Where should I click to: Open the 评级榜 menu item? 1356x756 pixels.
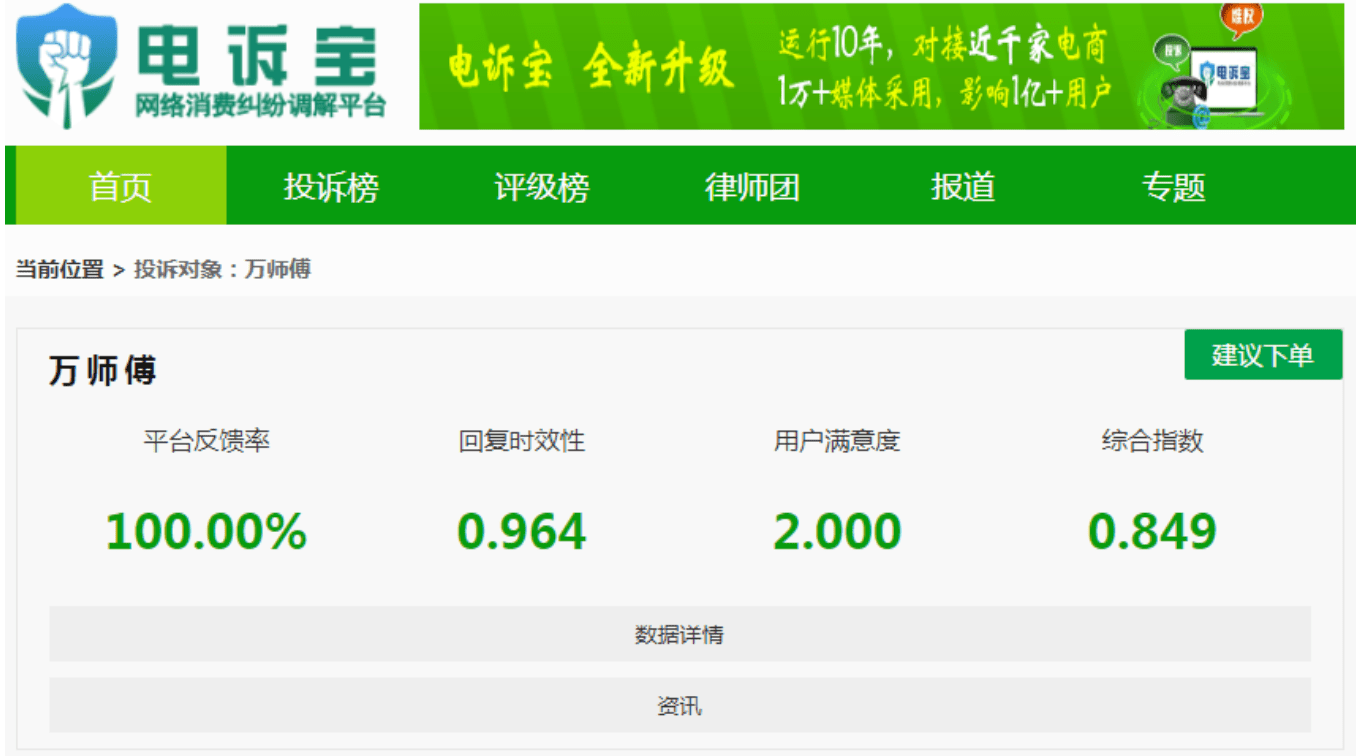[x=542, y=186]
